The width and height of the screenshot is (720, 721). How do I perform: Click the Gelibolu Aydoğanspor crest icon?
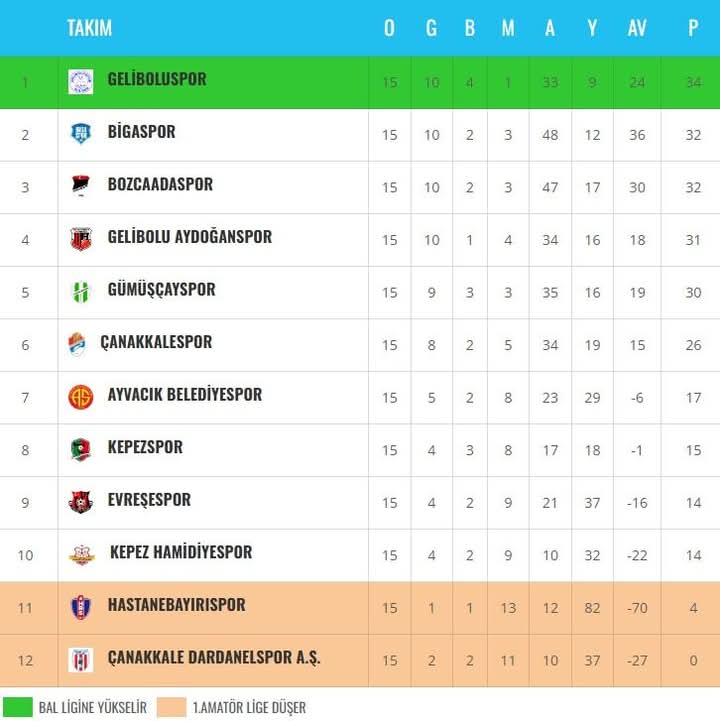coord(80,239)
